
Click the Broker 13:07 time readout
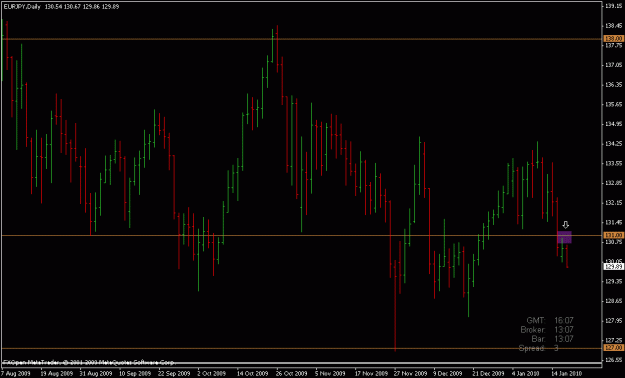tap(547, 330)
